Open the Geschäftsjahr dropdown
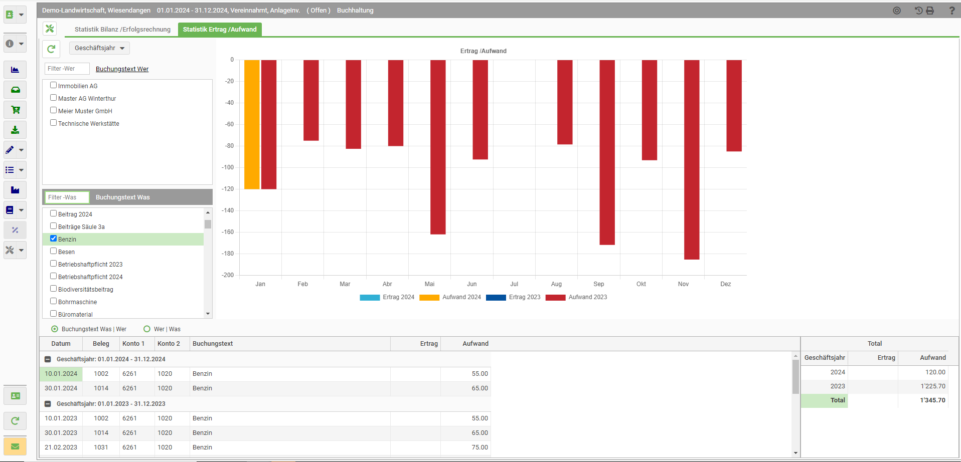Screen dimensions: 961x462 coord(99,48)
